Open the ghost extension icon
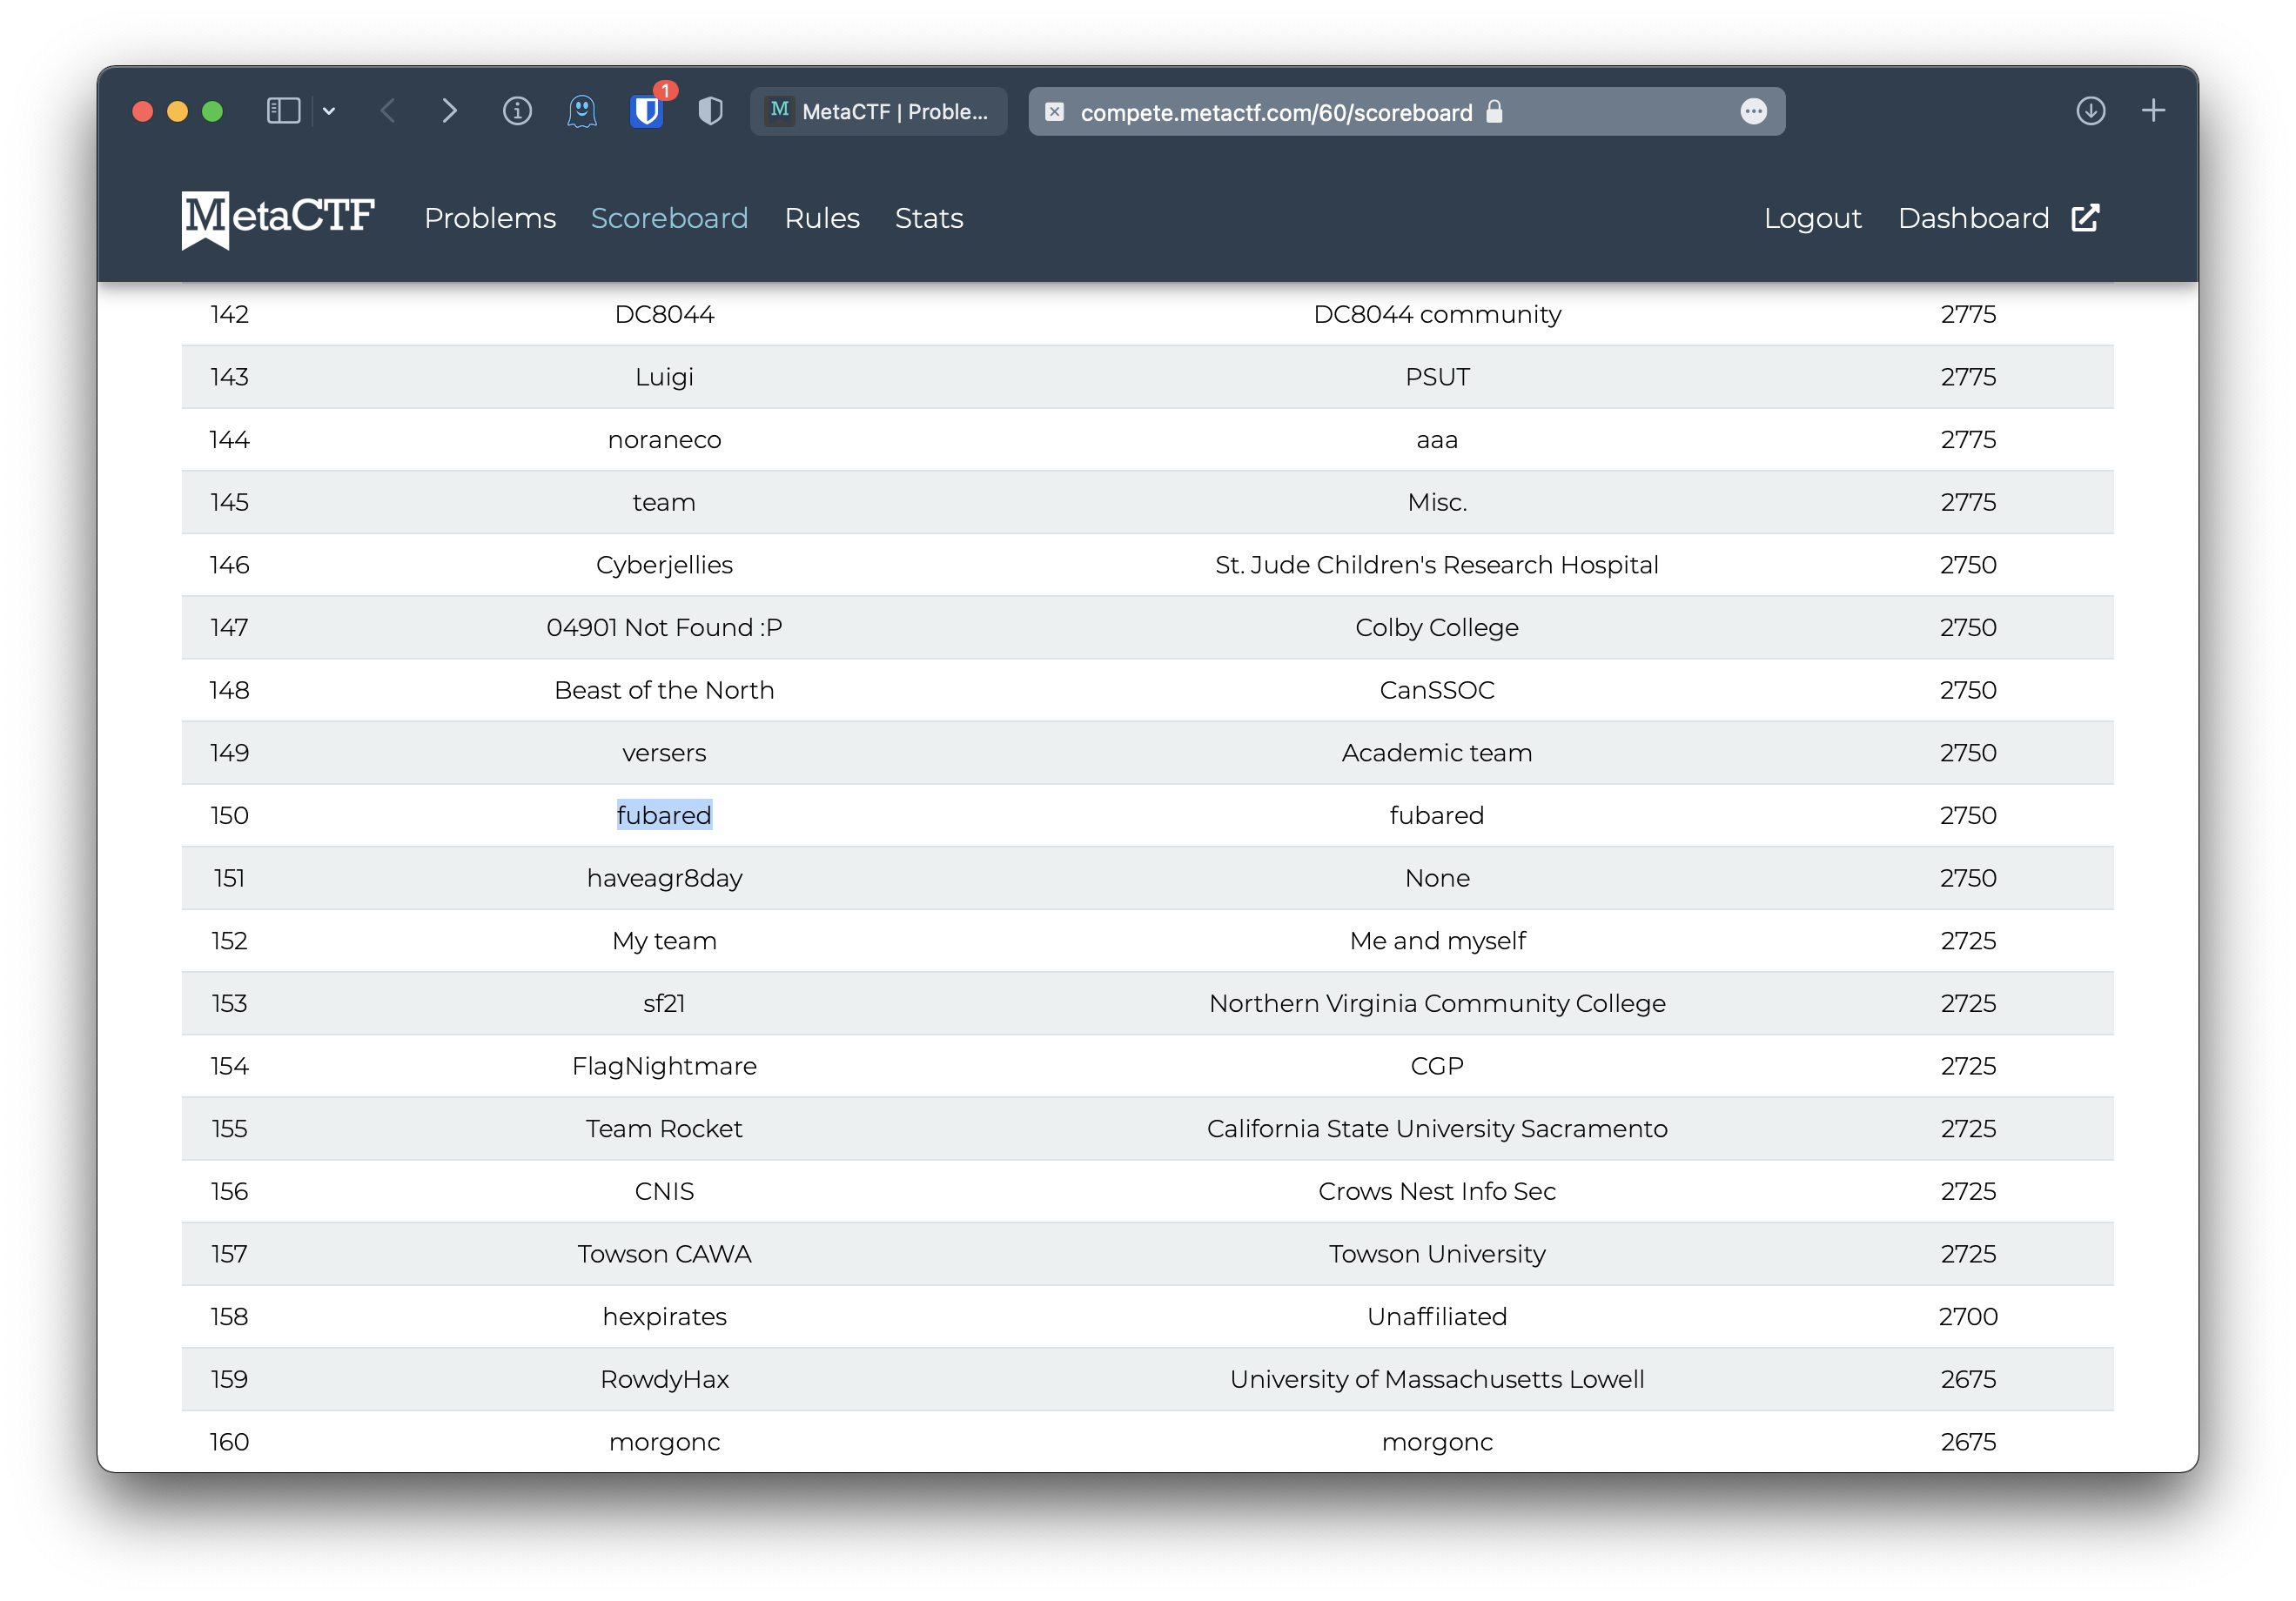This screenshot has height=1601, width=2296. (x=582, y=111)
